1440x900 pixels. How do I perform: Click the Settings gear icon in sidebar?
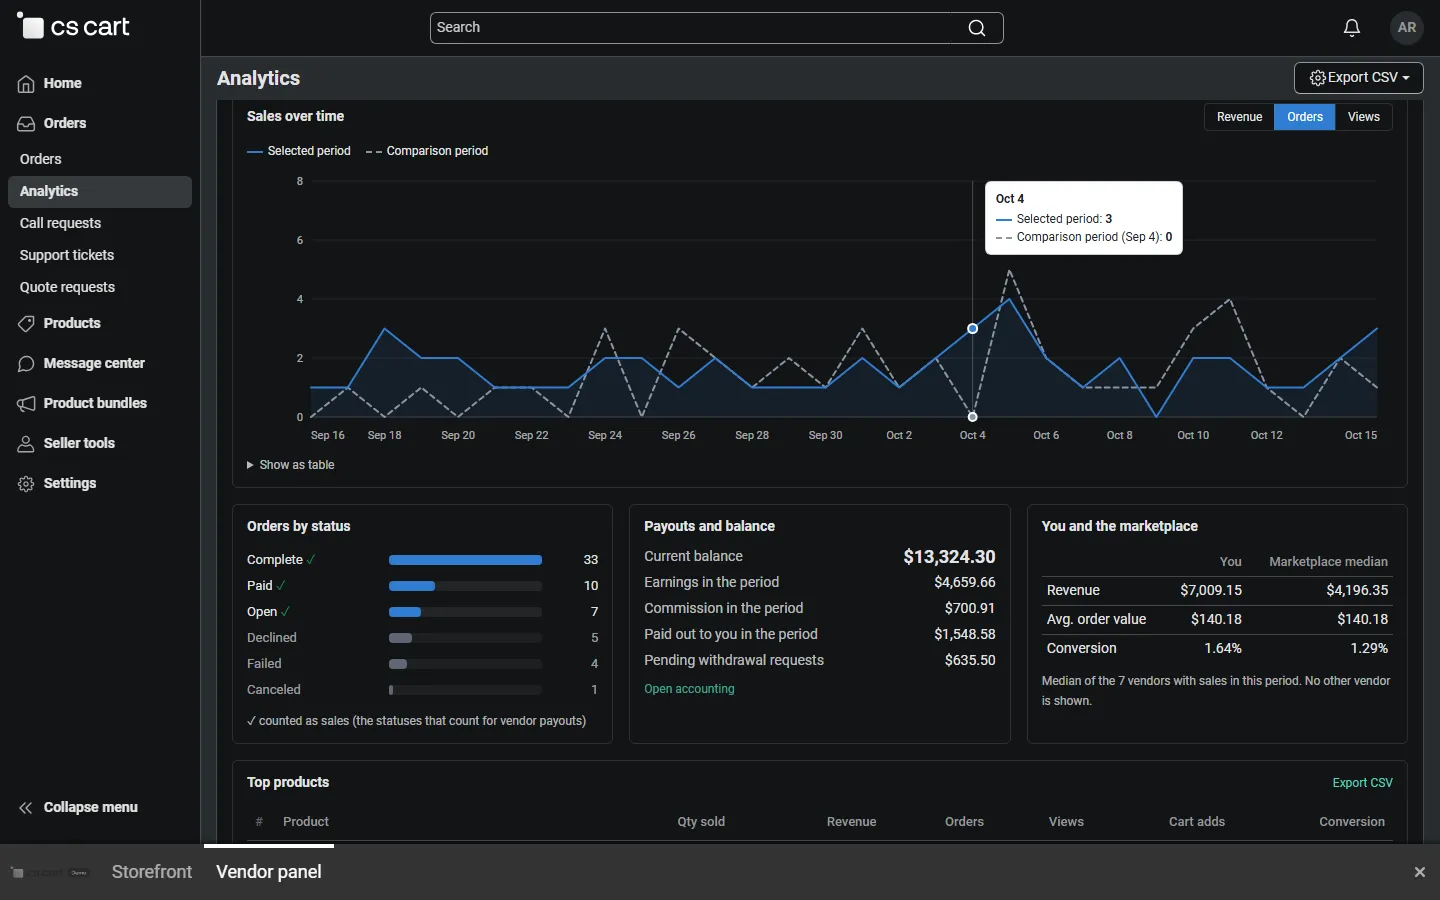pyautogui.click(x=26, y=484)
